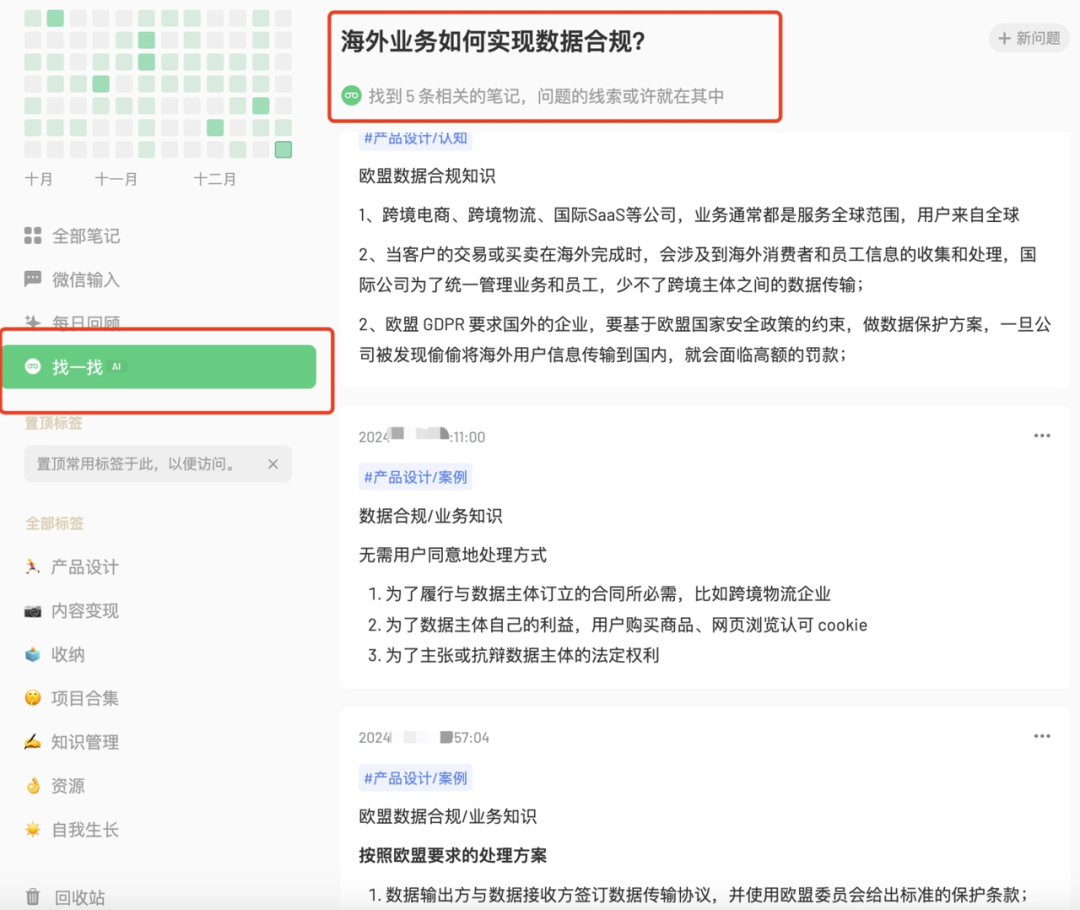Image resolution: width=1080 pixels, height=910 pixels.
Task: Open more options for the 11:00 note
Action: click(1042, 435)
